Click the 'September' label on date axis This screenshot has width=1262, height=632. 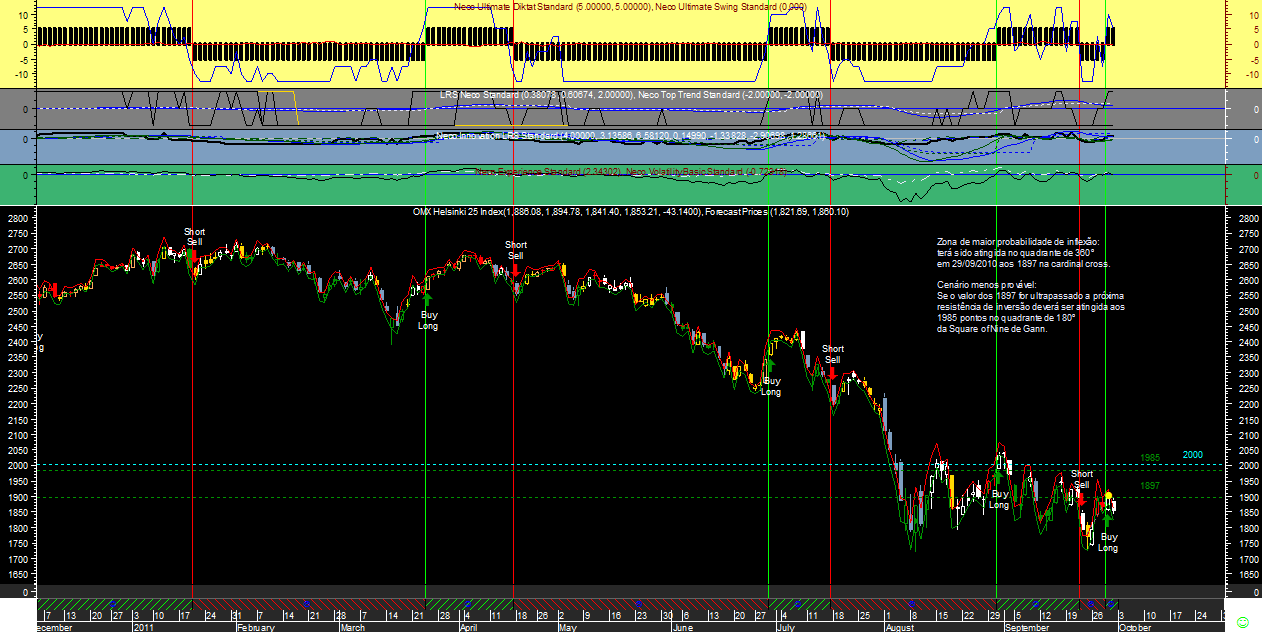1026,627
